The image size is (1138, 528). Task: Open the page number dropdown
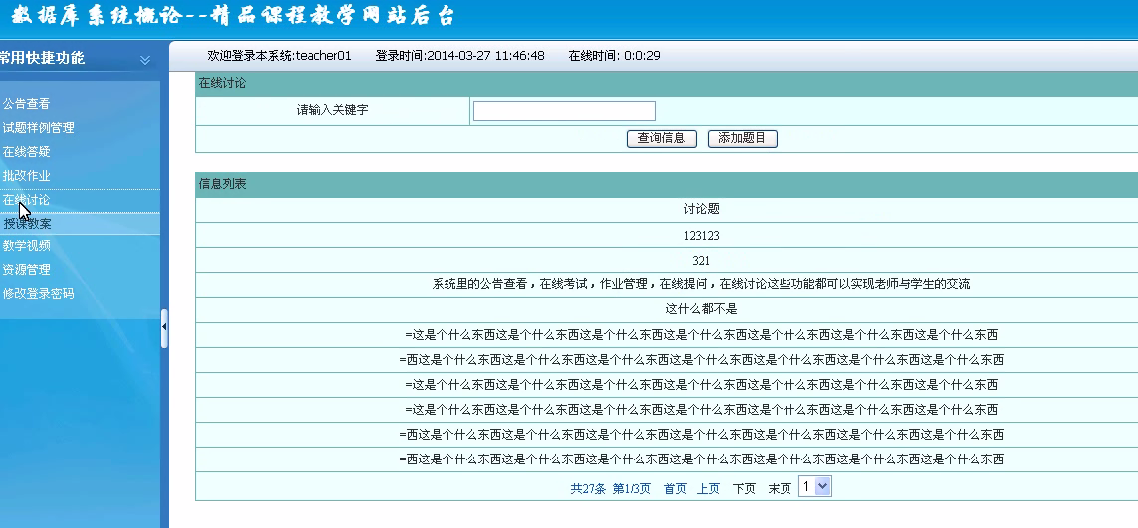coord(814,487)
